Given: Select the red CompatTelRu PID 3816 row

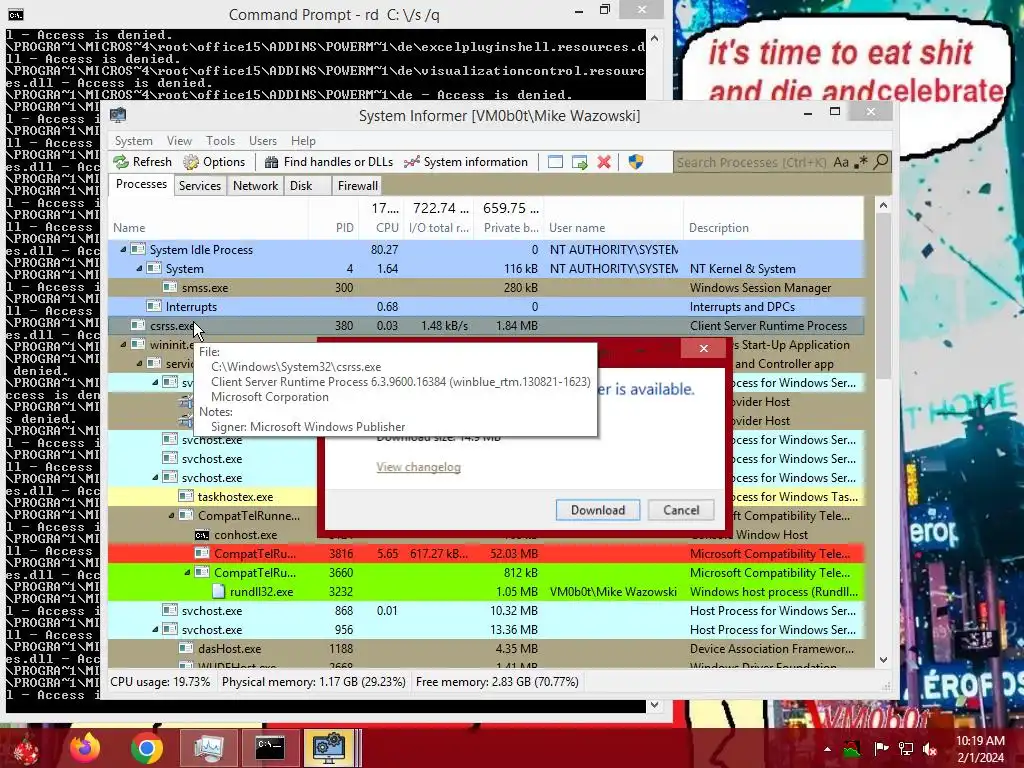Looking at the screenshot, I should click(487, 553).
